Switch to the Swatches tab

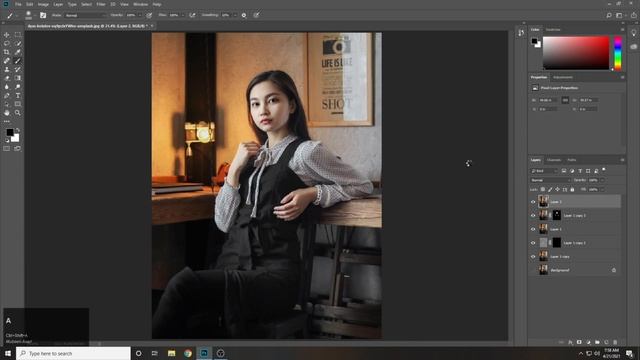(553, 29)
